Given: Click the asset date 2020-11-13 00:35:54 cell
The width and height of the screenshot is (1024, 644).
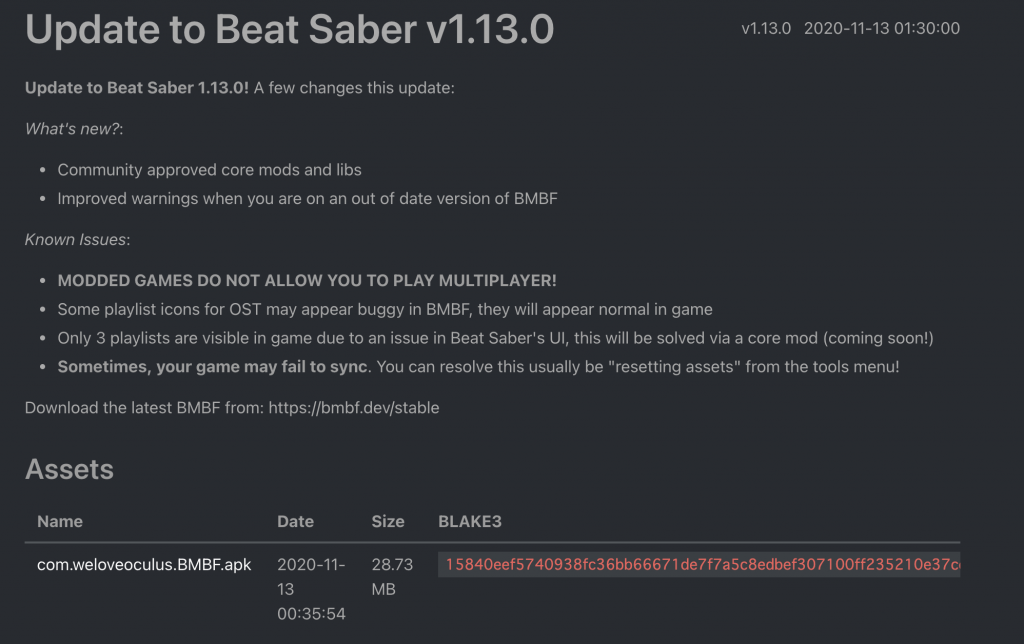Looking at the screenshot, I should pos(312,589).
